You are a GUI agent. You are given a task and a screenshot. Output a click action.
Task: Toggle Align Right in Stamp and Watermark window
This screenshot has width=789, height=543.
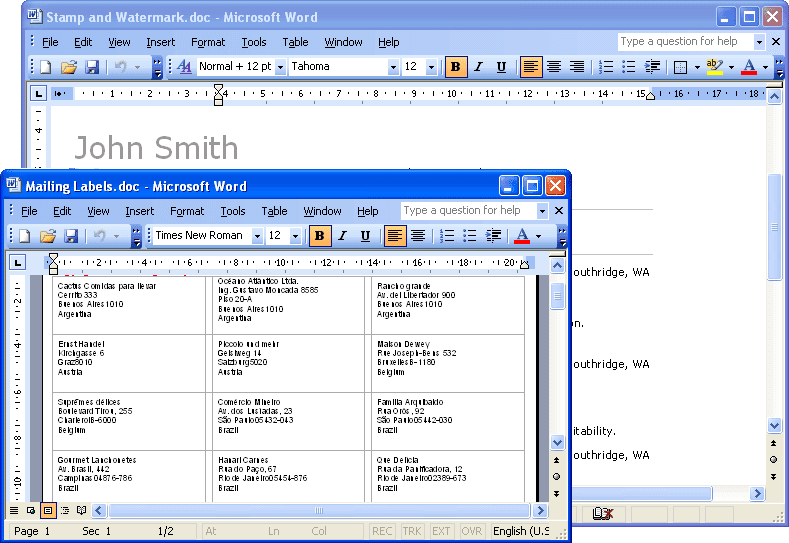(x=577, y=67)
